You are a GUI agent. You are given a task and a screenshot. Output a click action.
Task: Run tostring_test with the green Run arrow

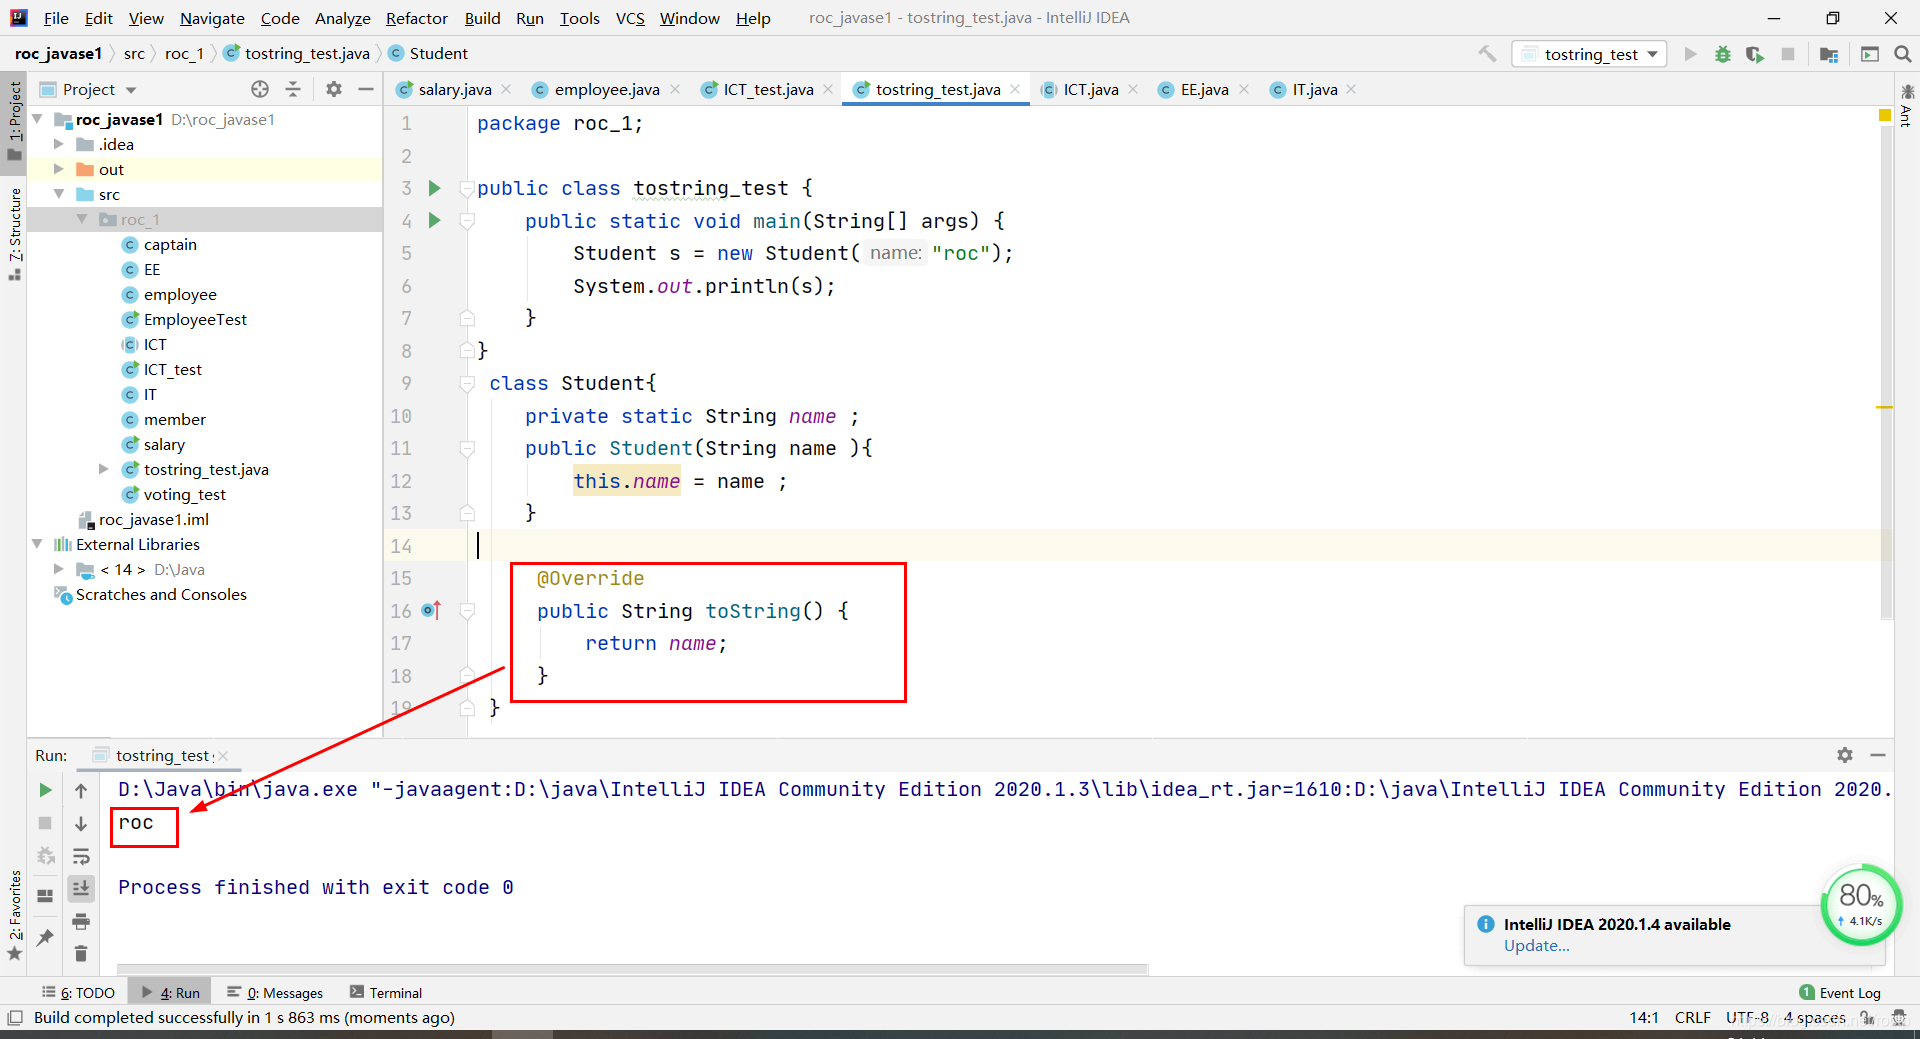coord(1690,54)
